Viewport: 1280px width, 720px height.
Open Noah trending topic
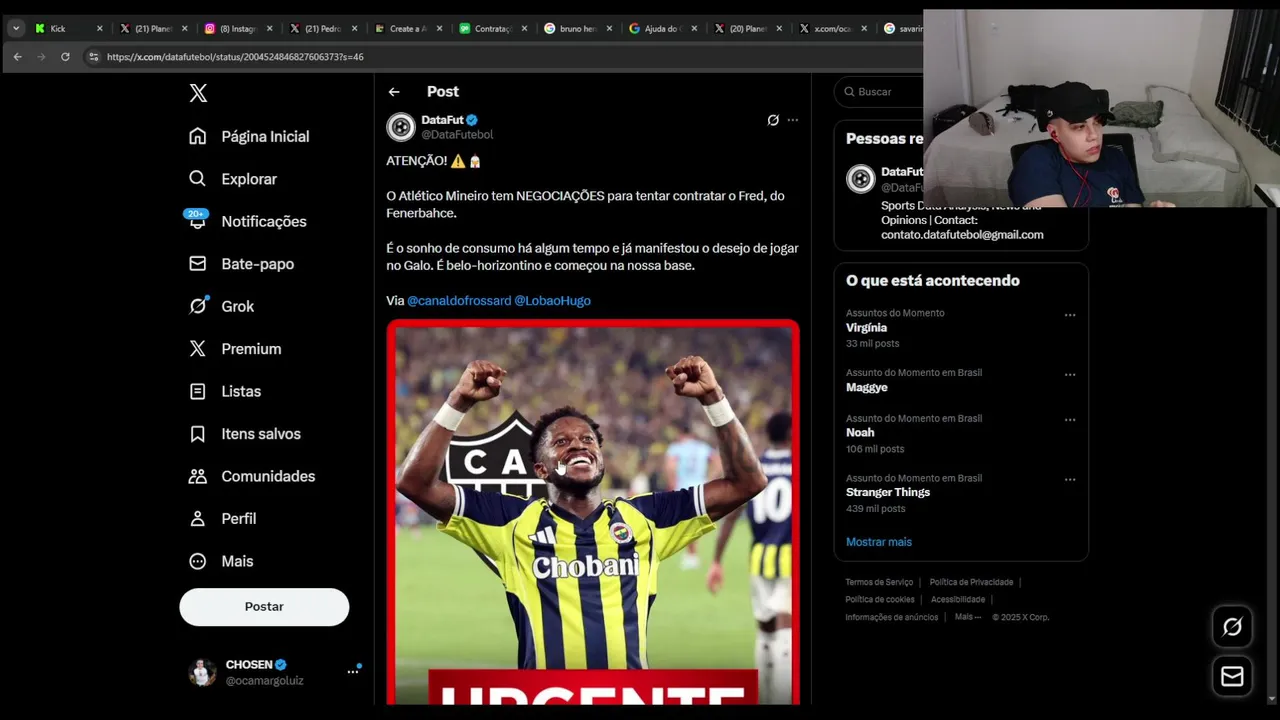(x=860, y=433)
